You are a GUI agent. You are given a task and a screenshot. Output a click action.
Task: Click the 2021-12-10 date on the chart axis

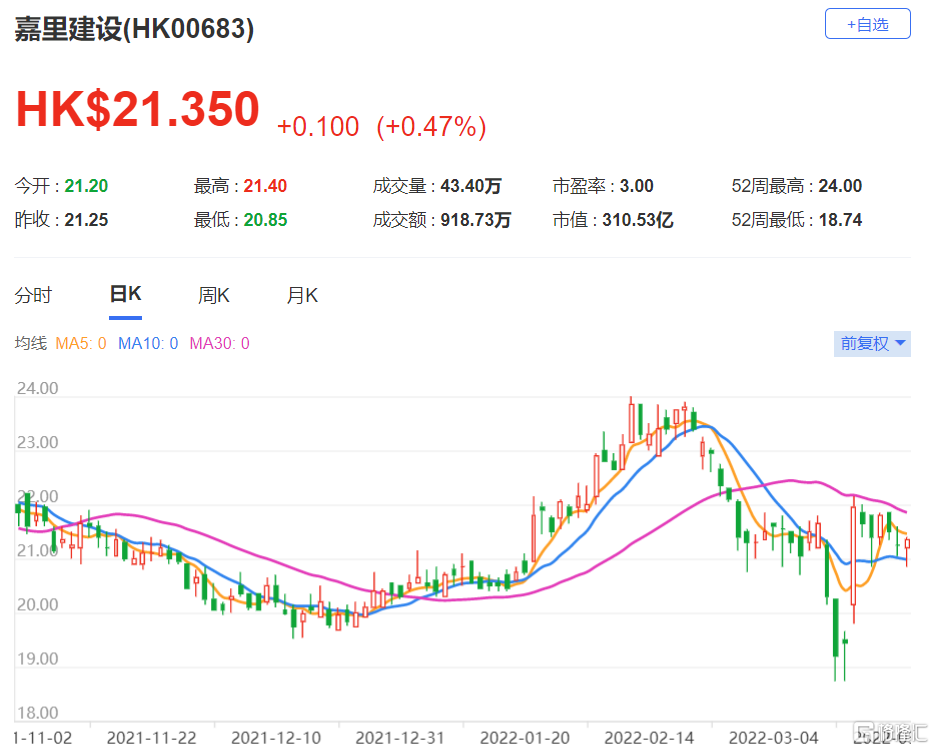pos(276,738)
